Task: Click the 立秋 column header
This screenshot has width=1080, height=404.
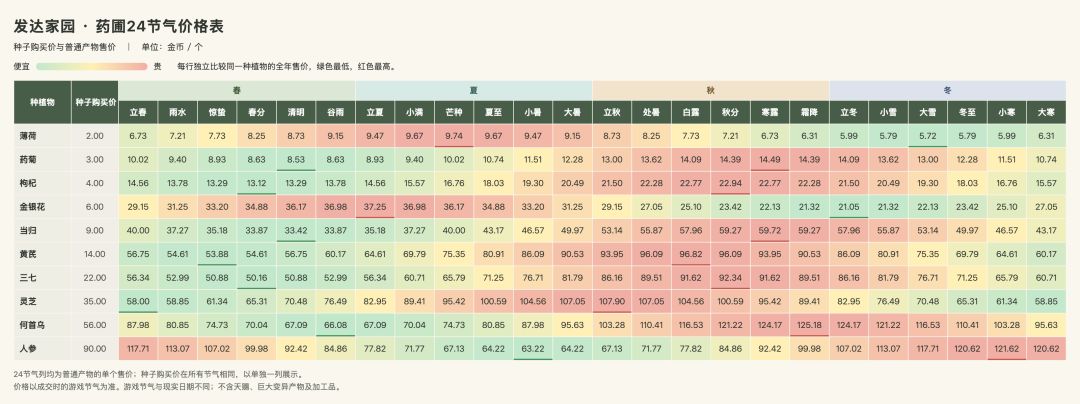Action: point(612,112)
